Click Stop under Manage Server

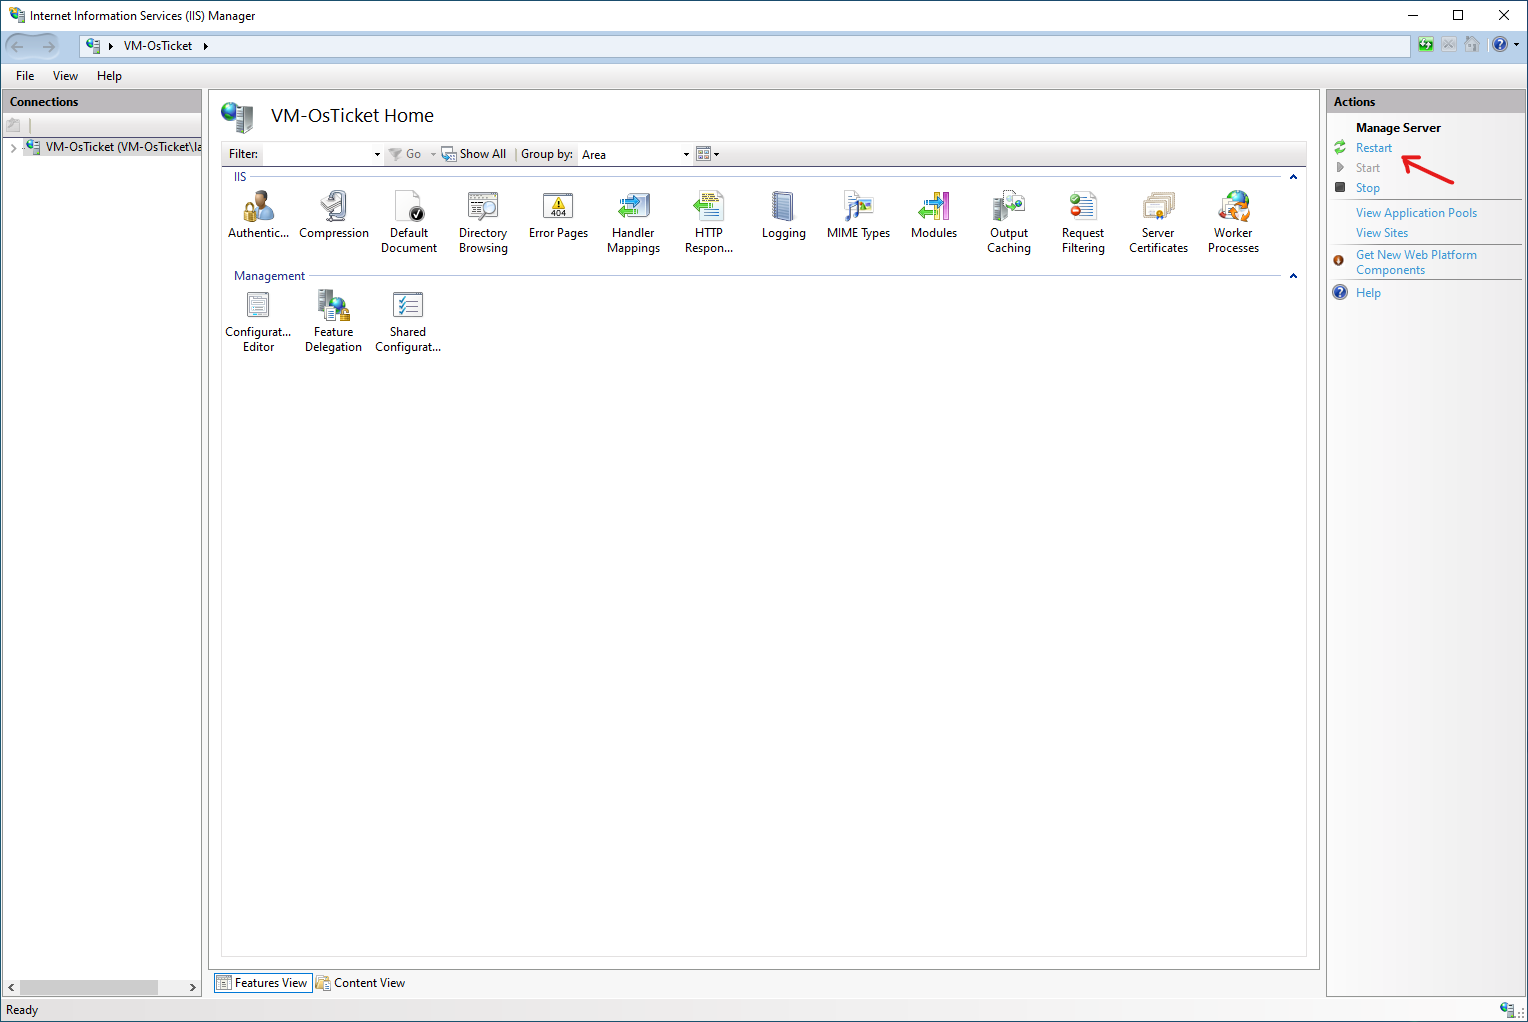[1367, 188]
